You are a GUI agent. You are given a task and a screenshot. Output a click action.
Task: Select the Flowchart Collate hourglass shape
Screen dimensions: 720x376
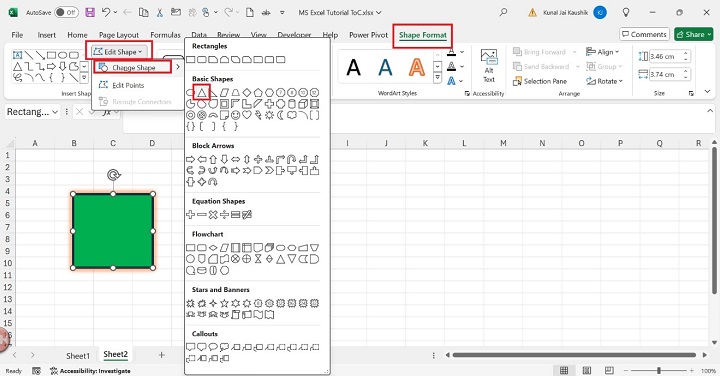pyautogui.click(x=258, y=259)
